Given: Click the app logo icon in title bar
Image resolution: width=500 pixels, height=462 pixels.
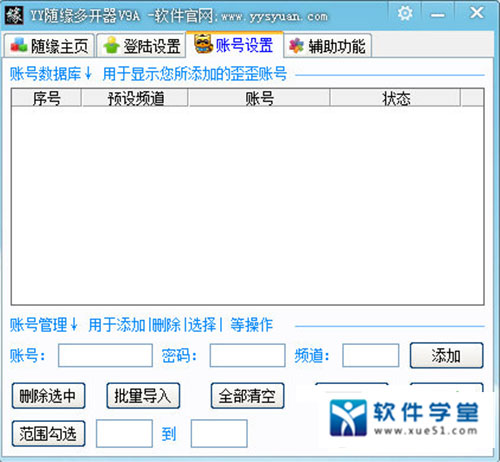Looking at the screenshot, I should tap(14, 15).
